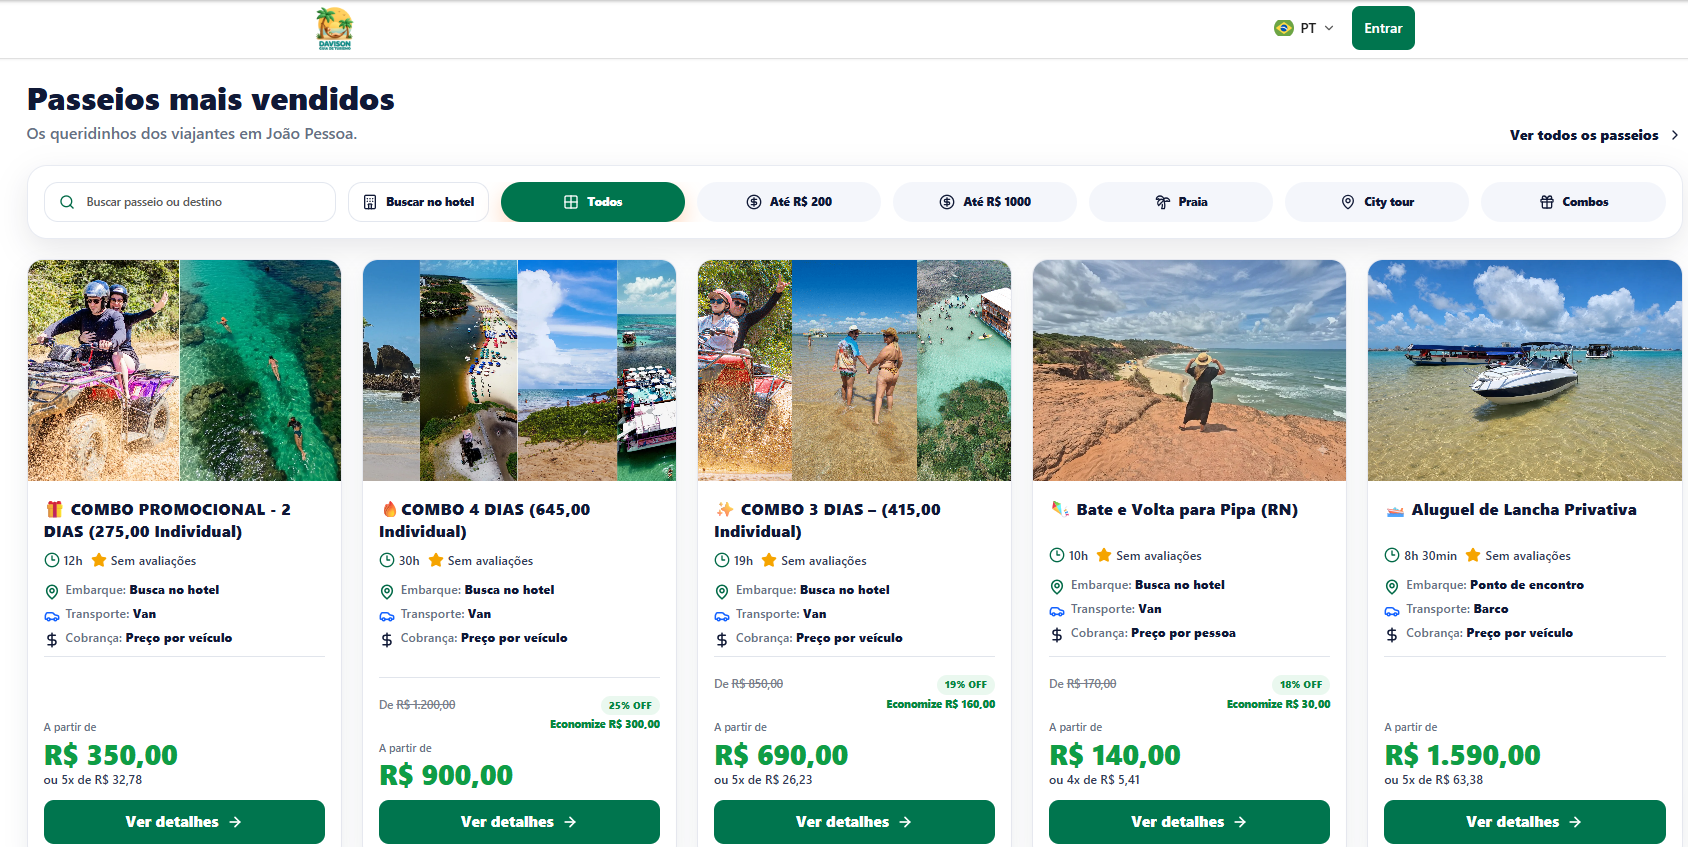Click the fire icon on Combo 4 Dias
The height and width of the screenshot is (847, 1688).
tap(389, 509)
